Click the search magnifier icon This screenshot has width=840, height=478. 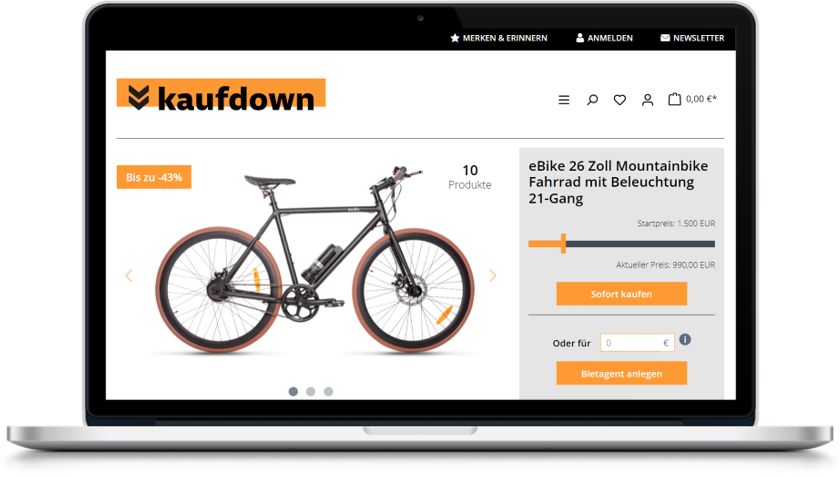coord(592,100)
